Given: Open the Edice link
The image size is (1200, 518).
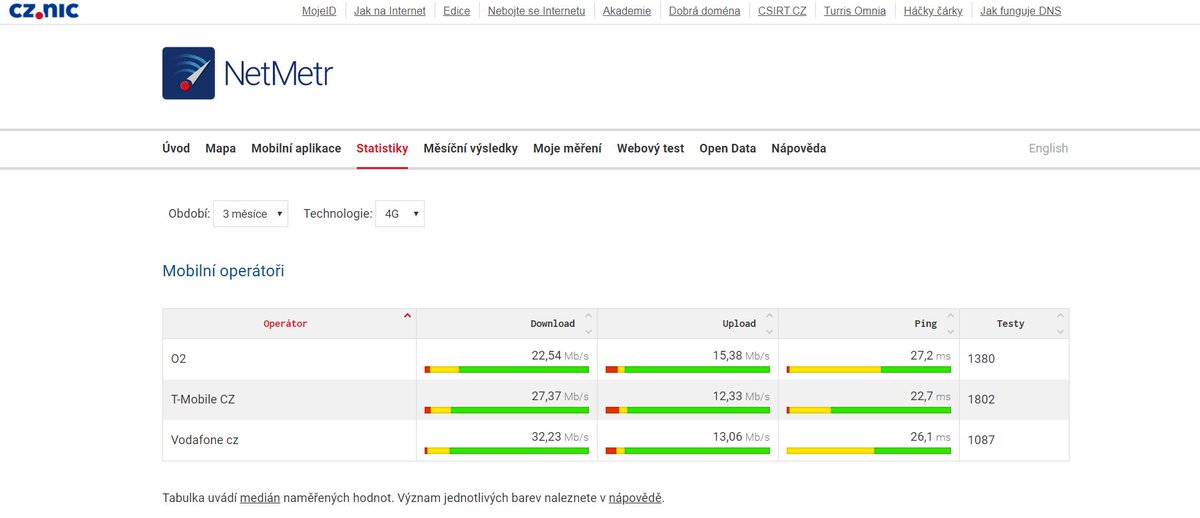Looking at the screenshot, I should point(457,11).
